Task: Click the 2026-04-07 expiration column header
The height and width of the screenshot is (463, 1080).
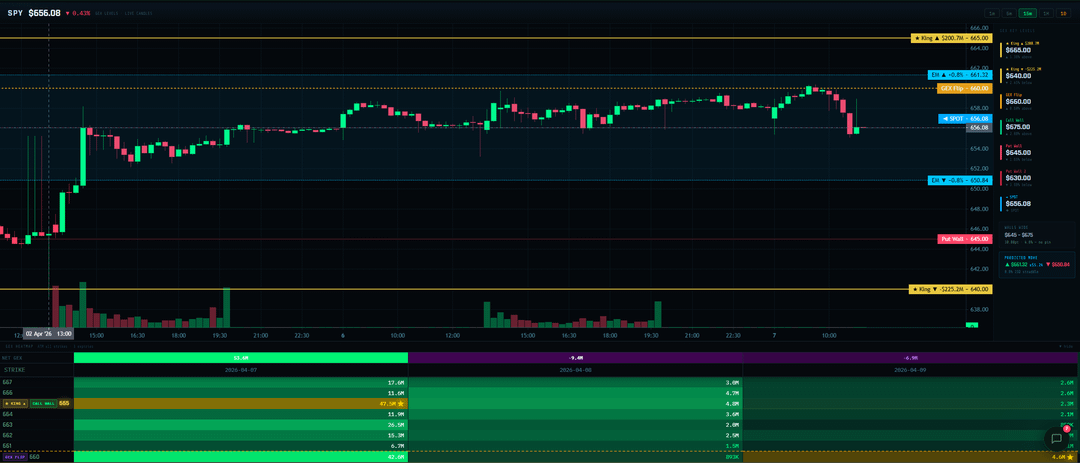Action: pos(241,368)
